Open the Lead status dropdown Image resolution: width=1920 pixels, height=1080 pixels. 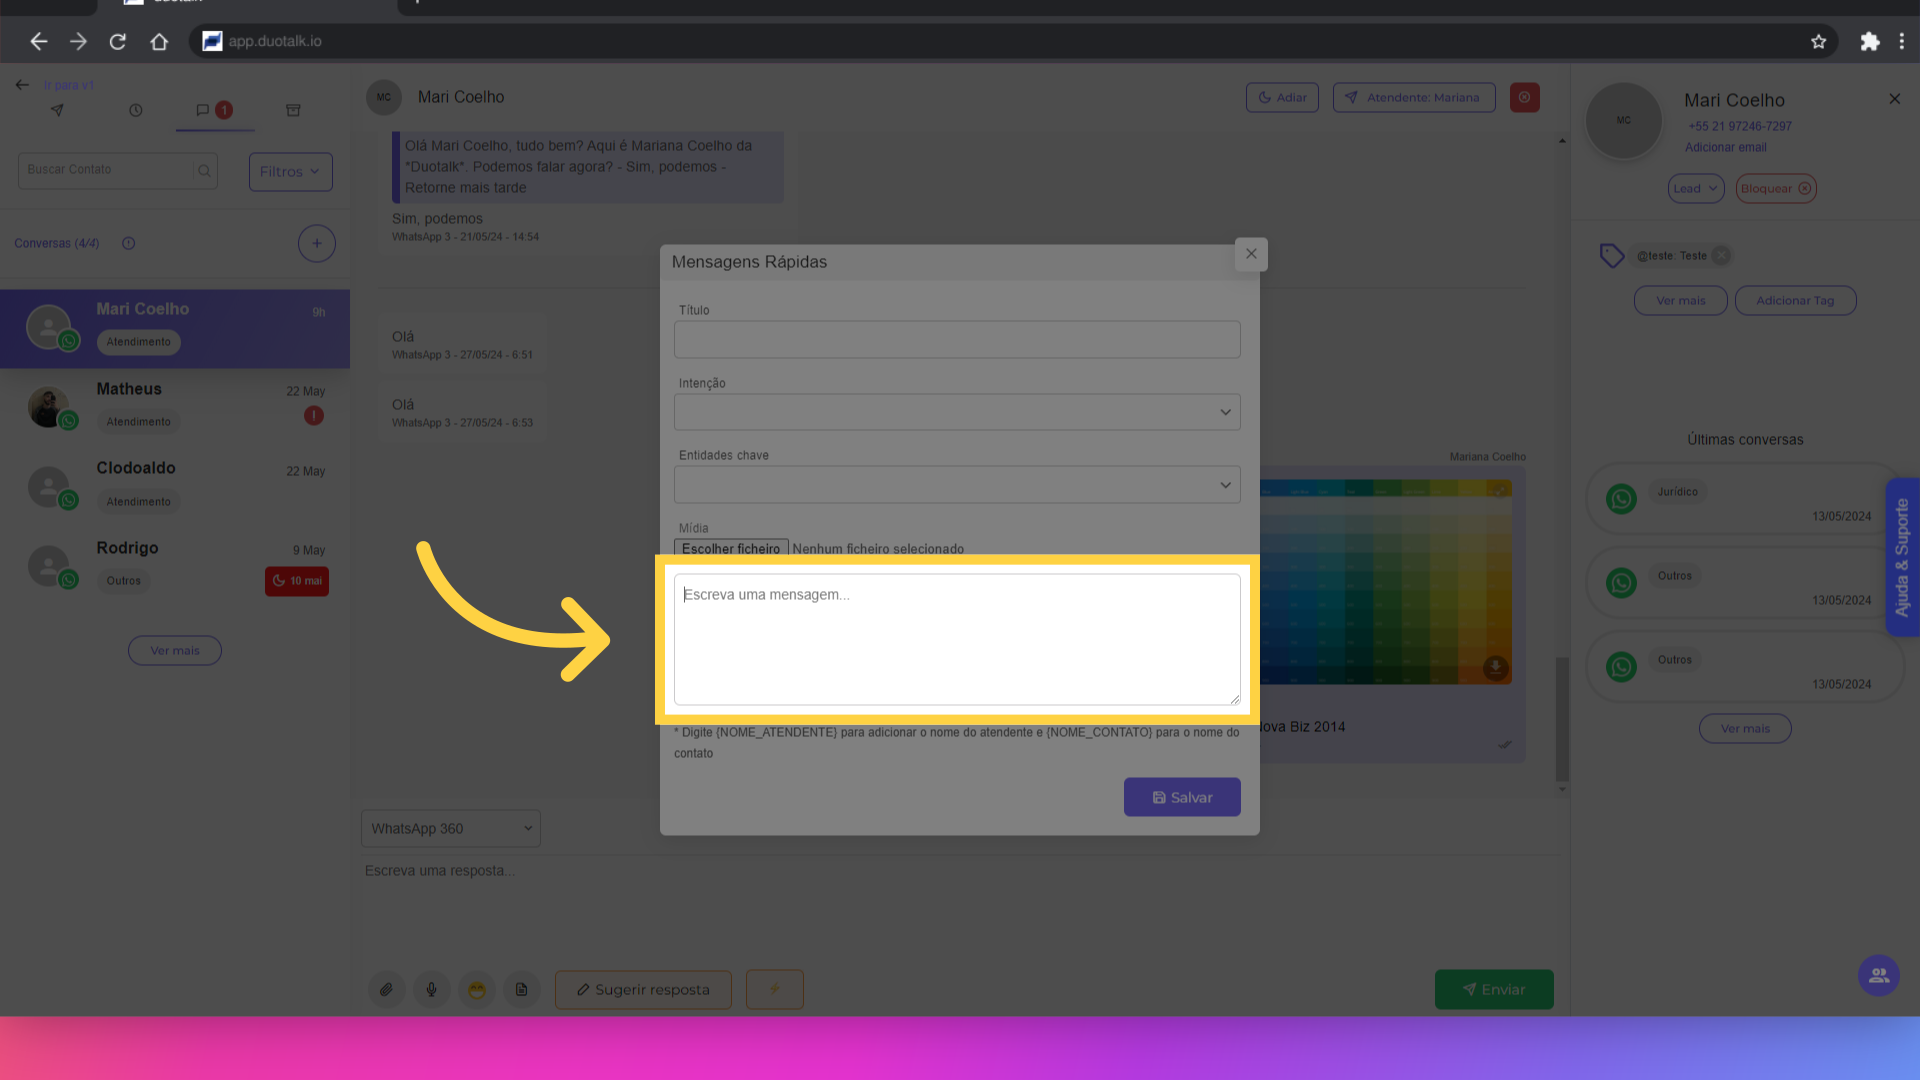click(x=1696, y=188)
